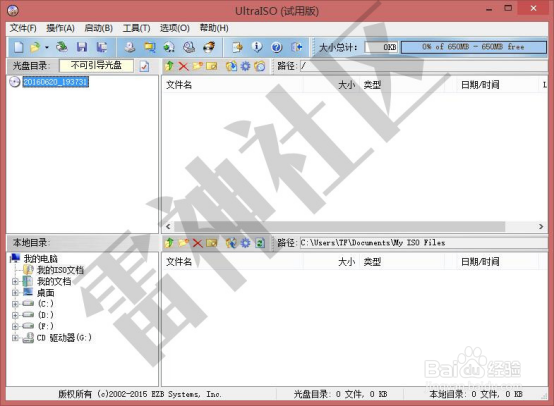Click the Save As toolbar icon
Screen dimensions: 554x406
click(x=102, y=47)
